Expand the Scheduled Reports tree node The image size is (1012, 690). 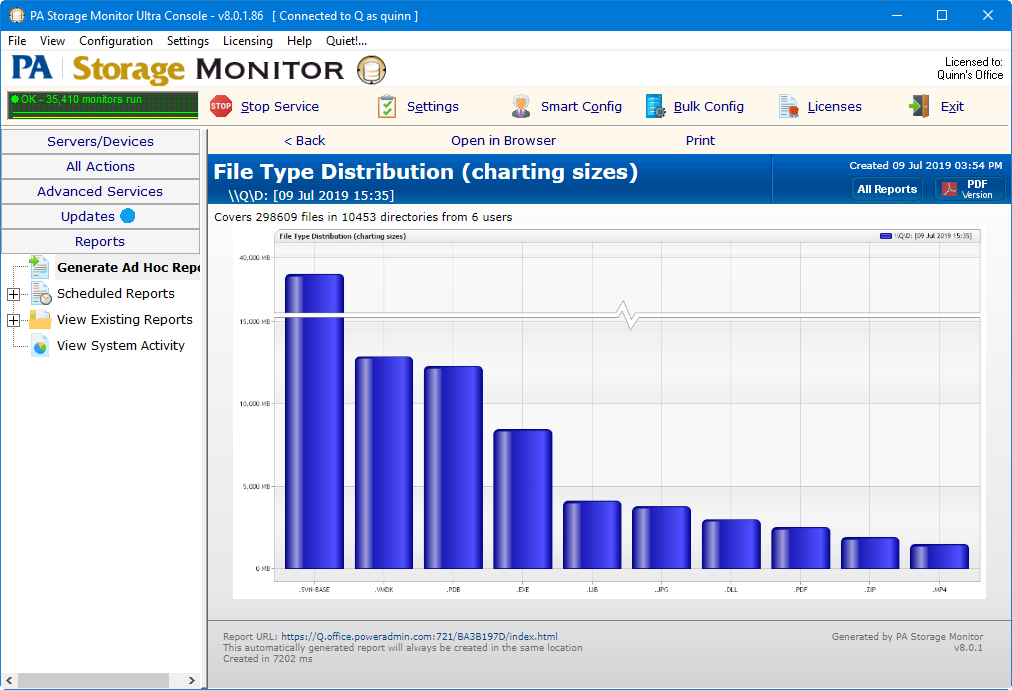pos(13,294)
